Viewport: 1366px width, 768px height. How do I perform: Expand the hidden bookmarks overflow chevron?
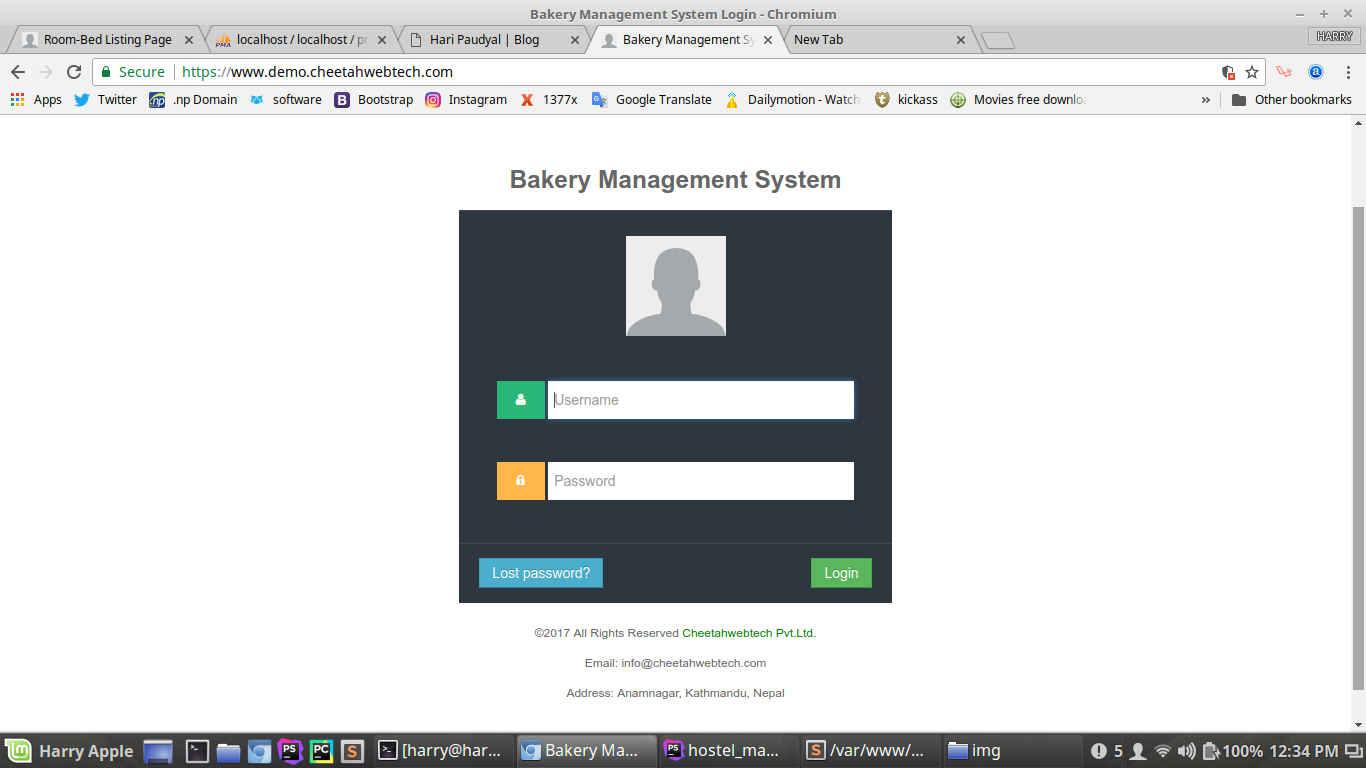(1205, 99)
